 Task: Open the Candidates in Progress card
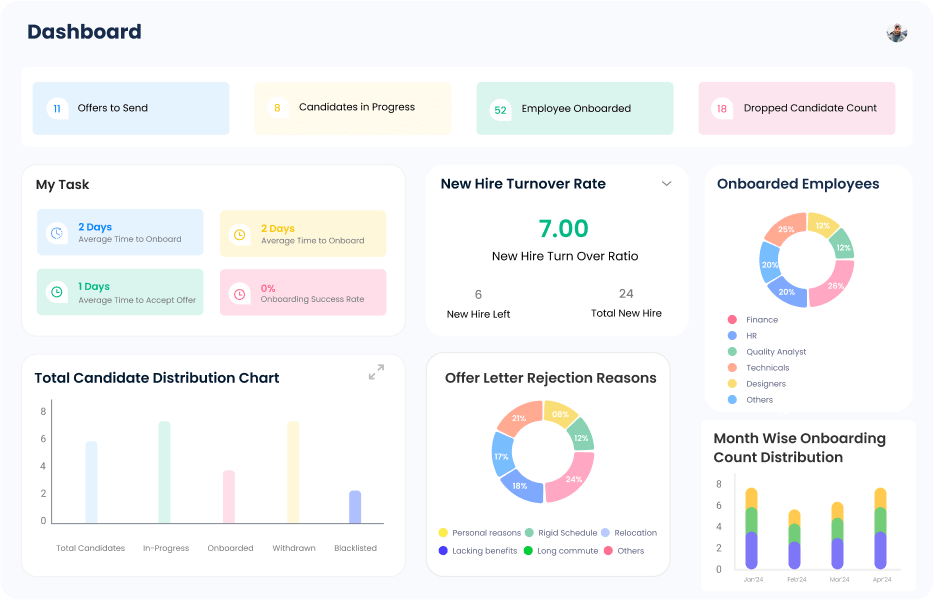[x=353, y=108]
